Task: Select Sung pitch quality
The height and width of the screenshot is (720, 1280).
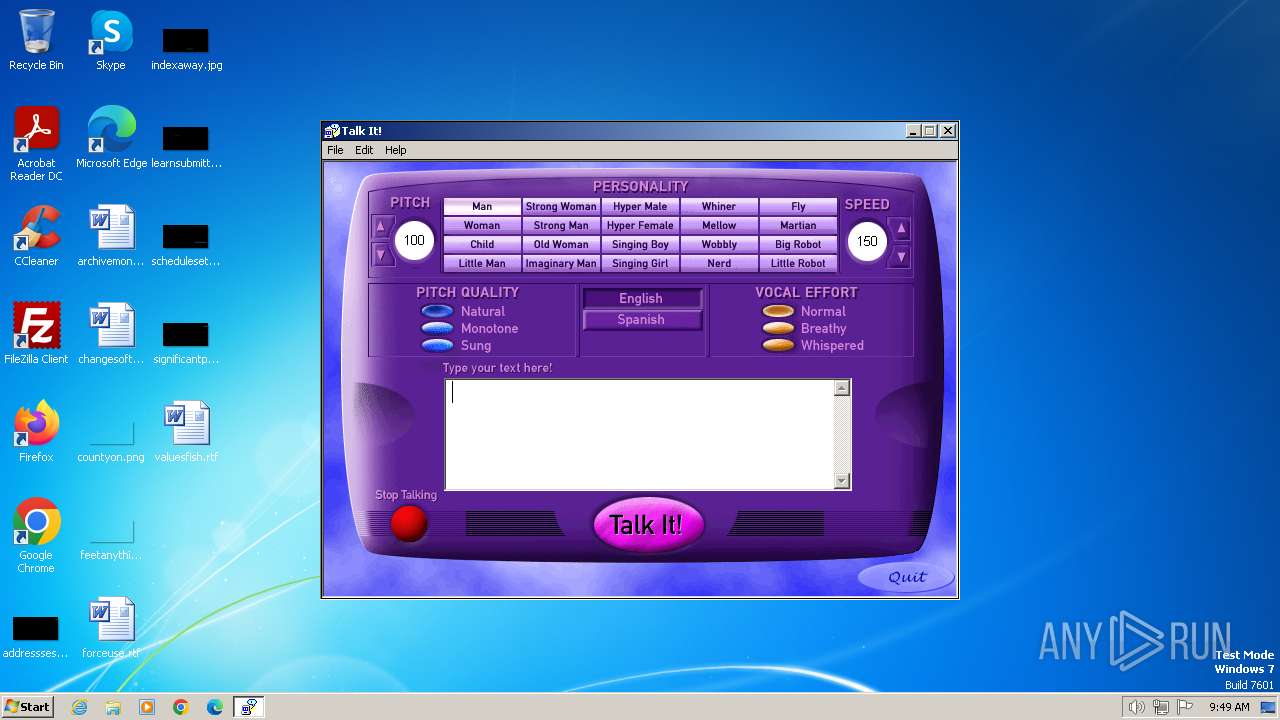Action: (x=437, y=345)
